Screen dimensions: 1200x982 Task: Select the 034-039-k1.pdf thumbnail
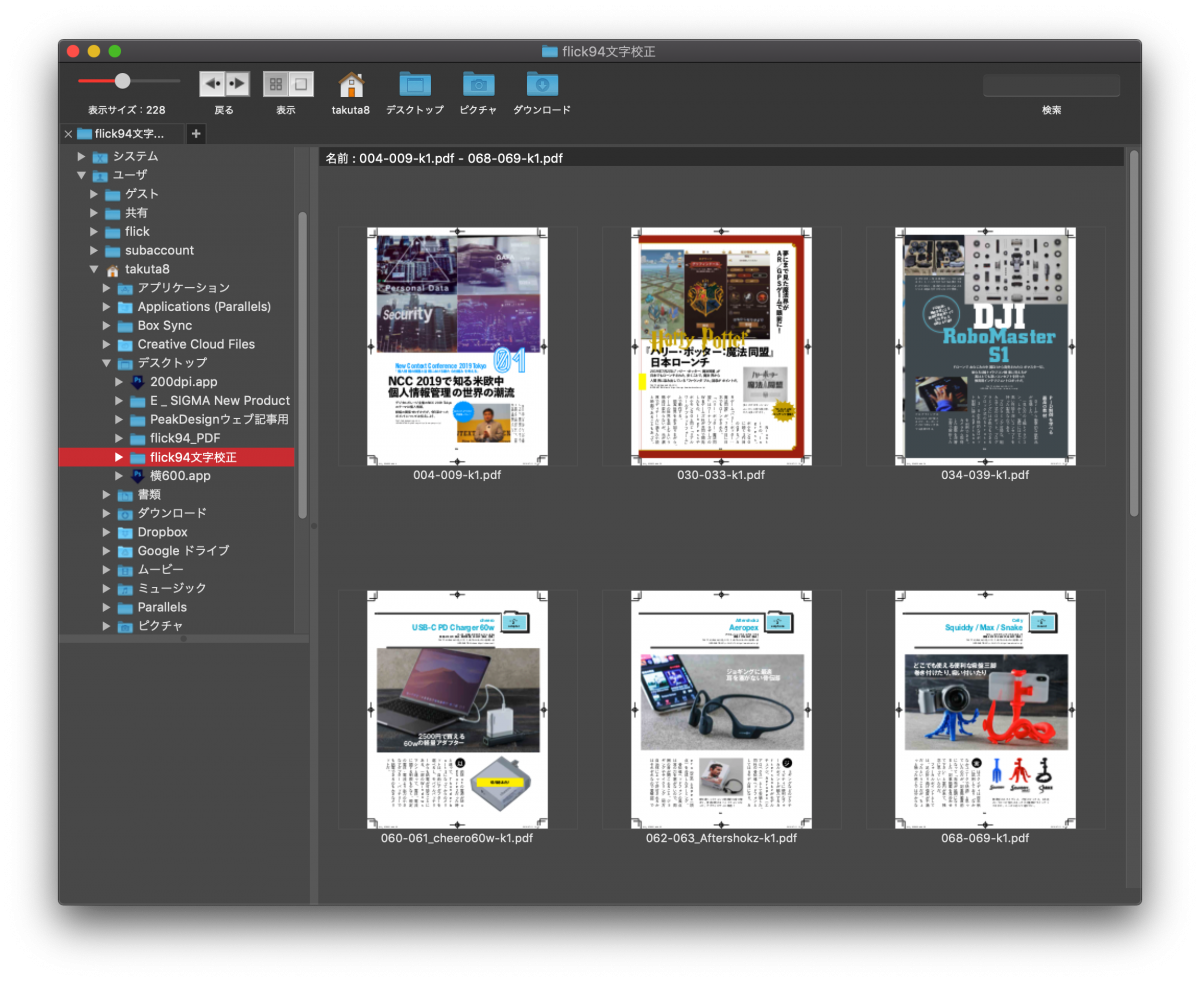(984, 346)
